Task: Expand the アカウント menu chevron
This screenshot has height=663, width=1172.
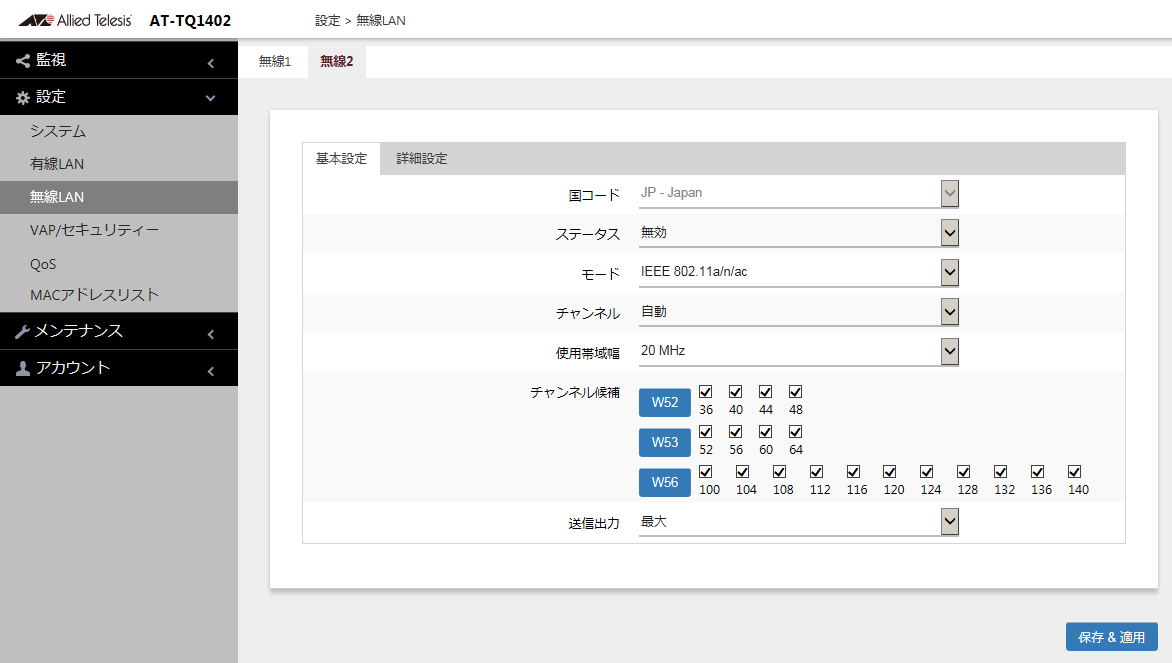Action: [211, 371]
